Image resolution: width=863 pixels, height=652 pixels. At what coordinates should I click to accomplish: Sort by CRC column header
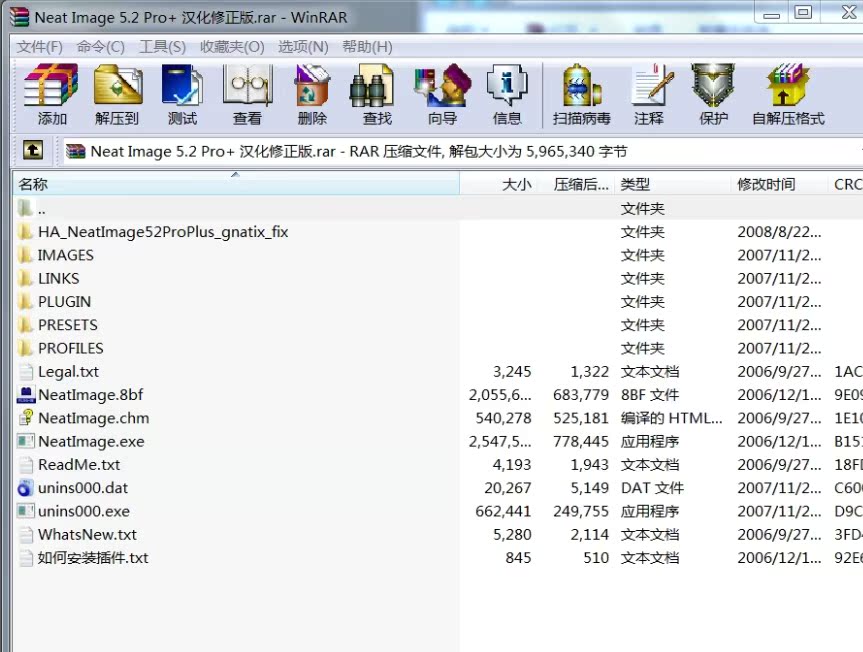[x=845, y=184]
